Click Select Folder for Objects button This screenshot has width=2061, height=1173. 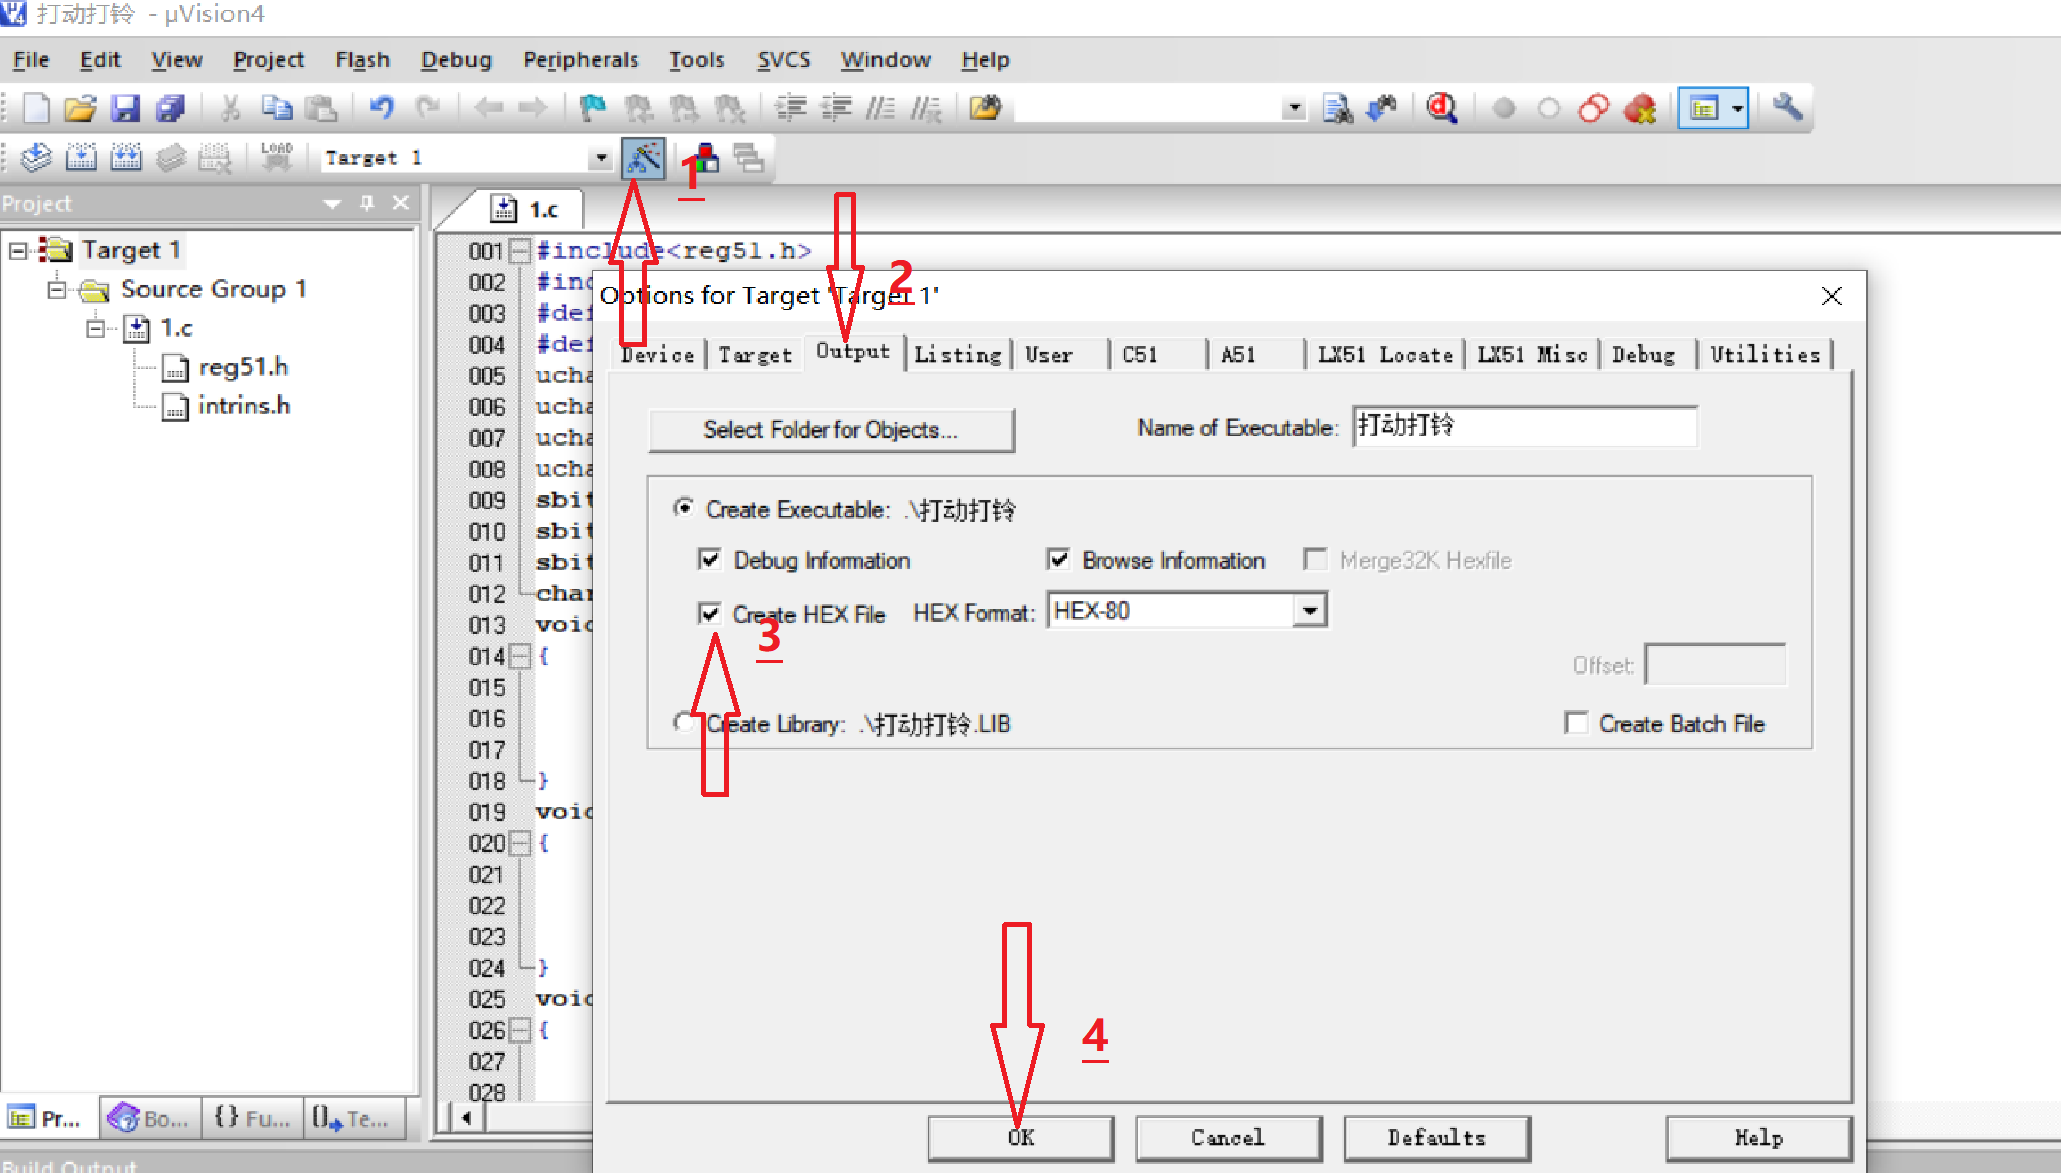[830, 430]
